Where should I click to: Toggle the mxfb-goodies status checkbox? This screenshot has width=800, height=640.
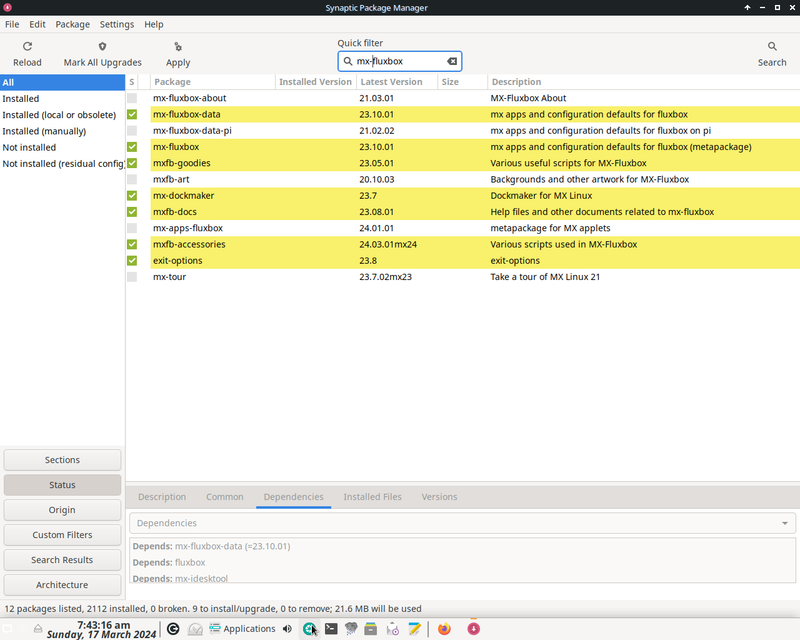pos(132,163)
